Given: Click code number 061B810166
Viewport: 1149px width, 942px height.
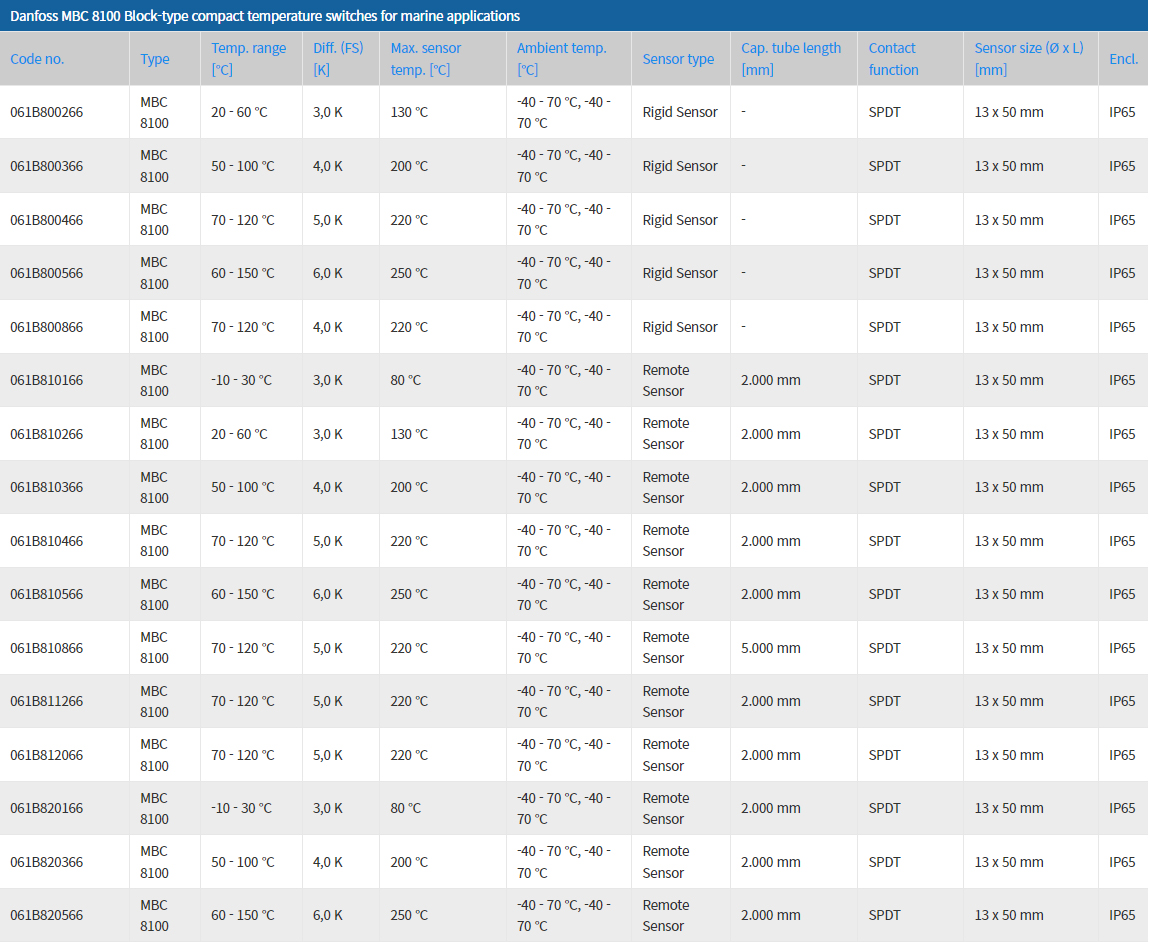Looking at the screenshot, I should pyautogui.click(x=47, y=380).
